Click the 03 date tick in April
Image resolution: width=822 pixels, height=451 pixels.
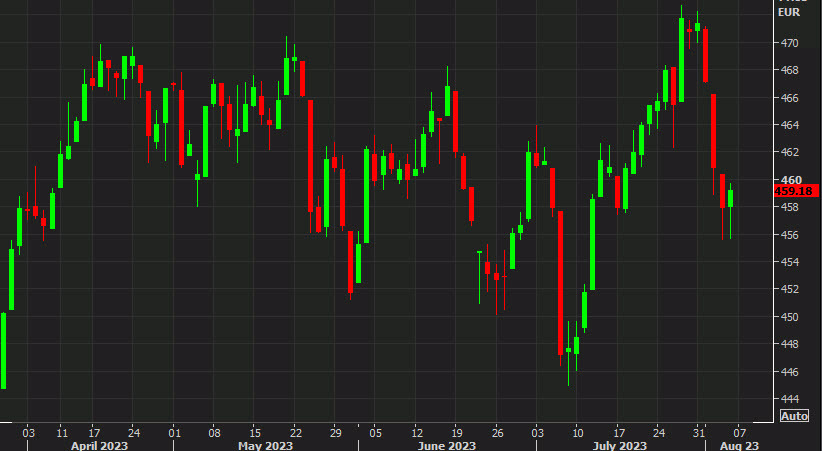[28, 433]
